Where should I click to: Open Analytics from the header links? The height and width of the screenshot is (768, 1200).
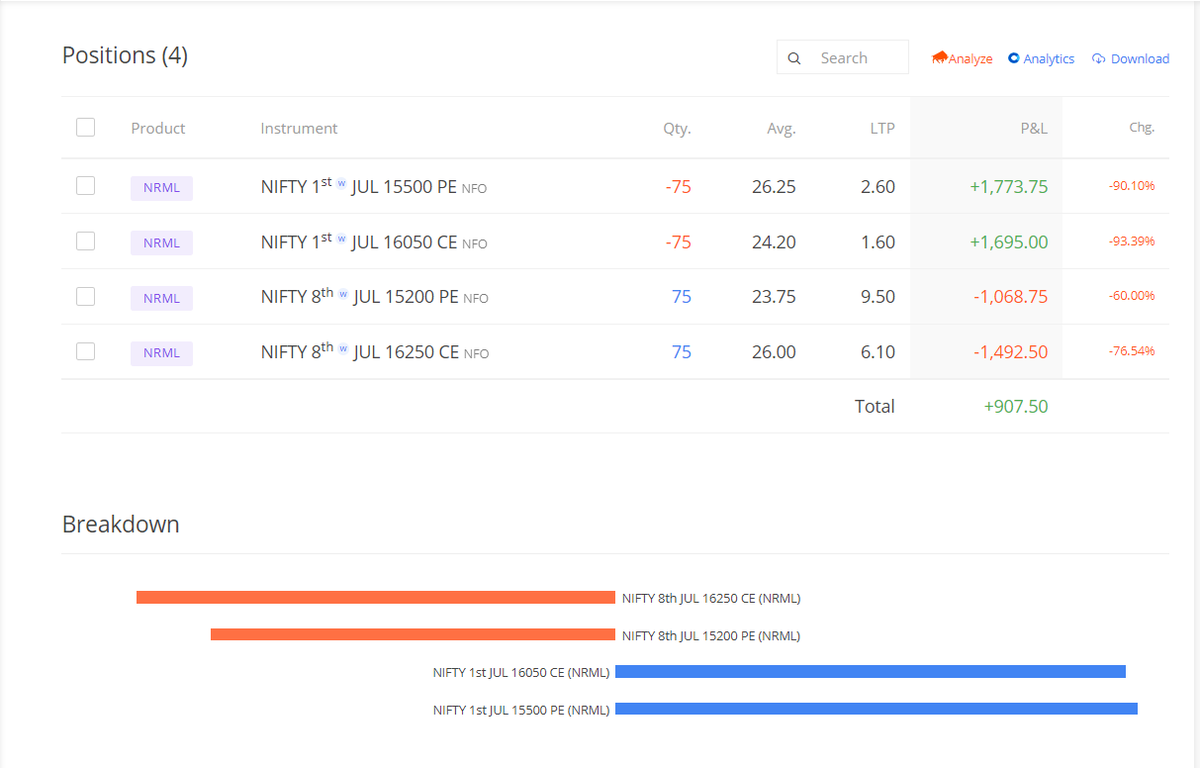1047,58
